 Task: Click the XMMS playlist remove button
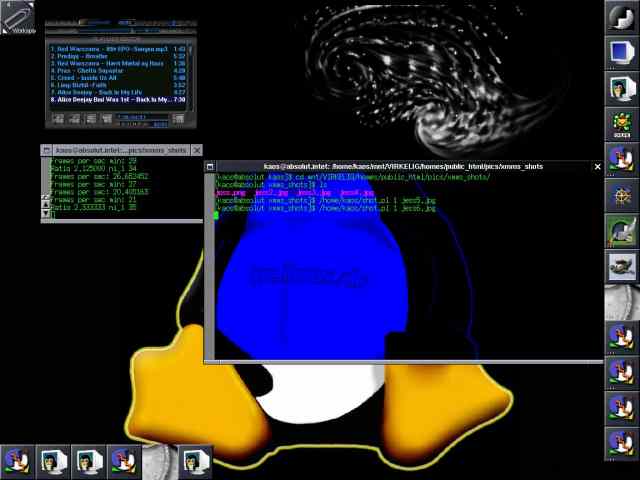pyautogui.click(x=74, y=119)
